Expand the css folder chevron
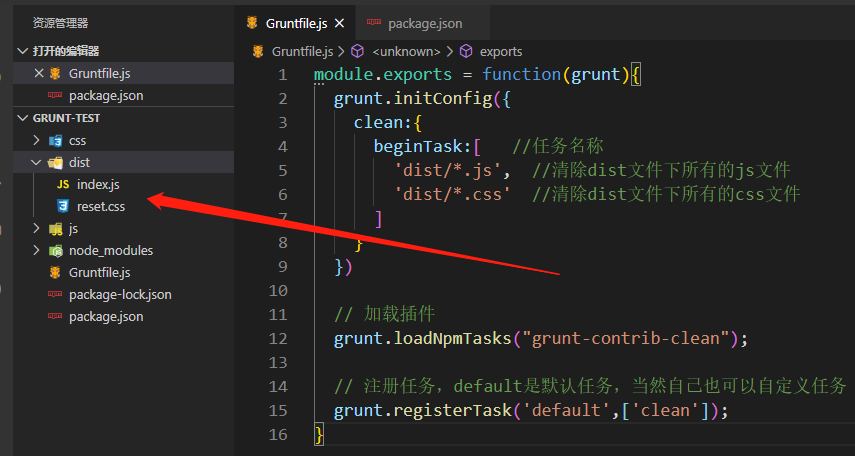 coord(37,140)
